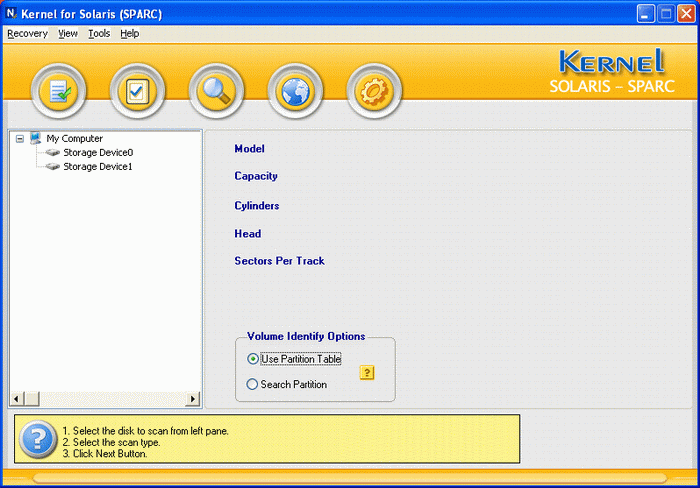The height and width of the screenshot is (488, 700).
Task: Maximize the Kernel for Solaris window
Action: (x=665, y=13)
